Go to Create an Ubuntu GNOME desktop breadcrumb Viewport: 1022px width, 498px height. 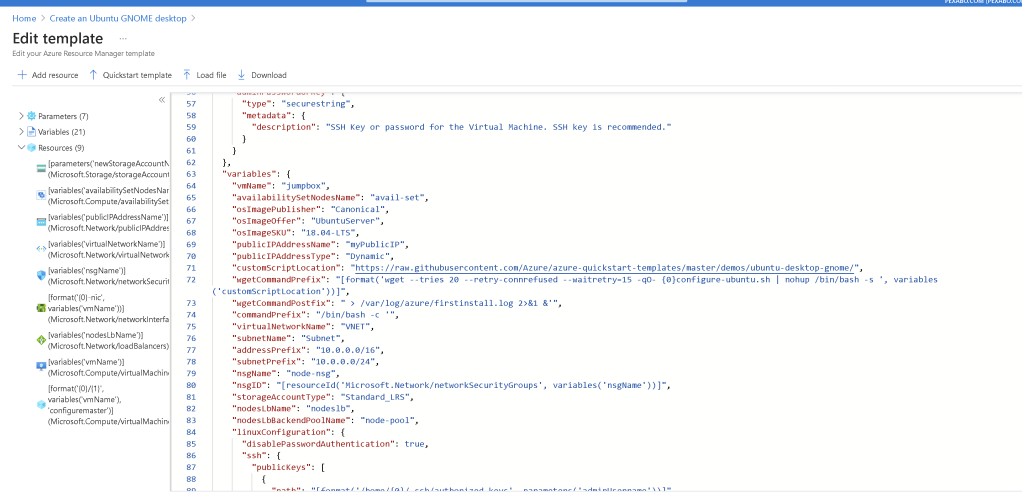(118, 18)
